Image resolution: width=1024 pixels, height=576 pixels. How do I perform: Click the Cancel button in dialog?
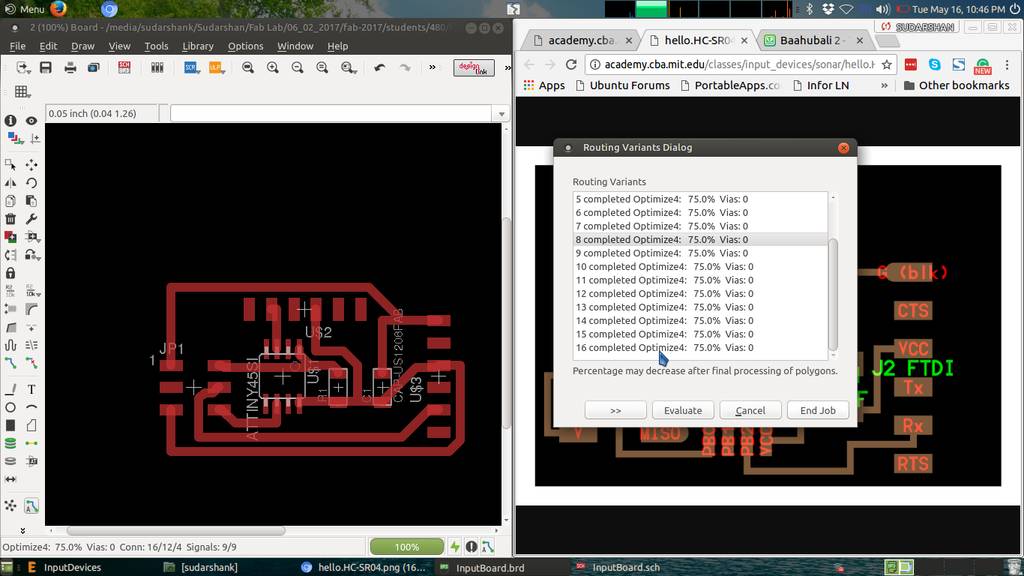(750, 410)
